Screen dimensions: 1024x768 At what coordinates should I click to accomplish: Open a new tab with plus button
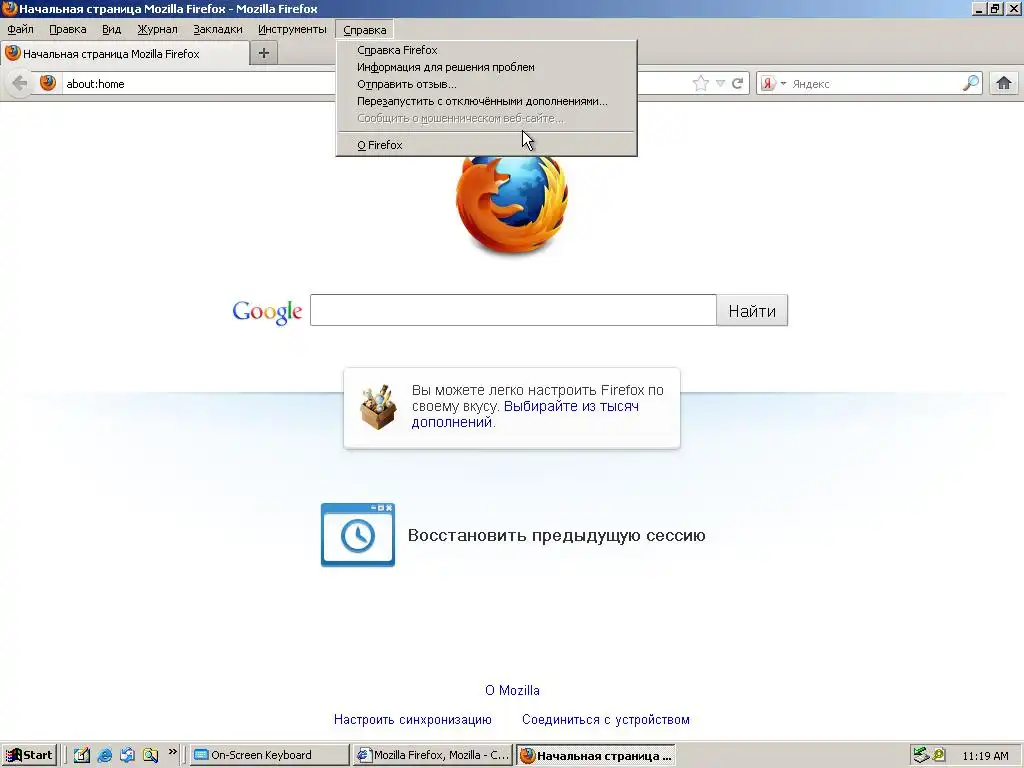(x=264, y=53)
